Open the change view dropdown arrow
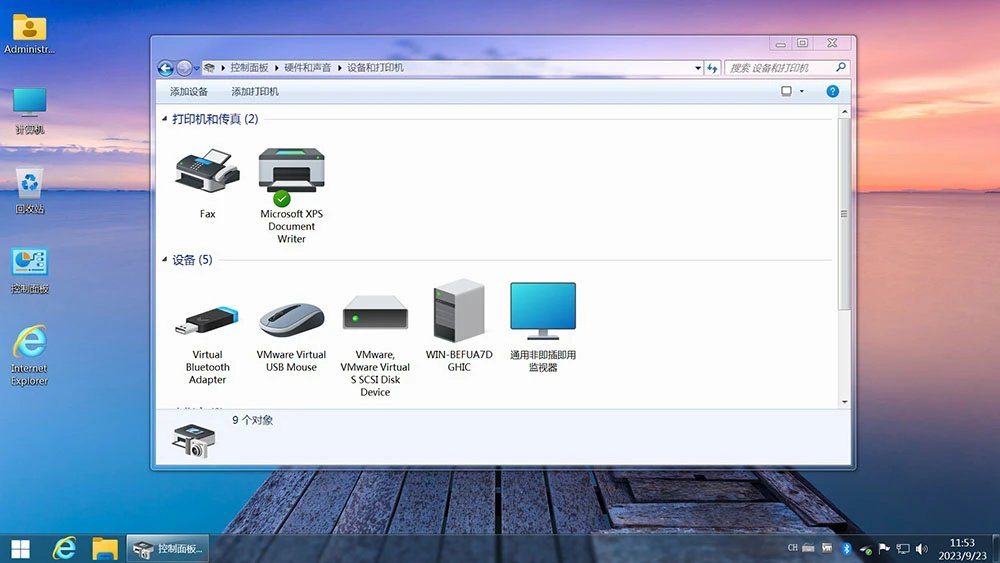Viewport: 1000px width, 563px height. tap(801, 92)
